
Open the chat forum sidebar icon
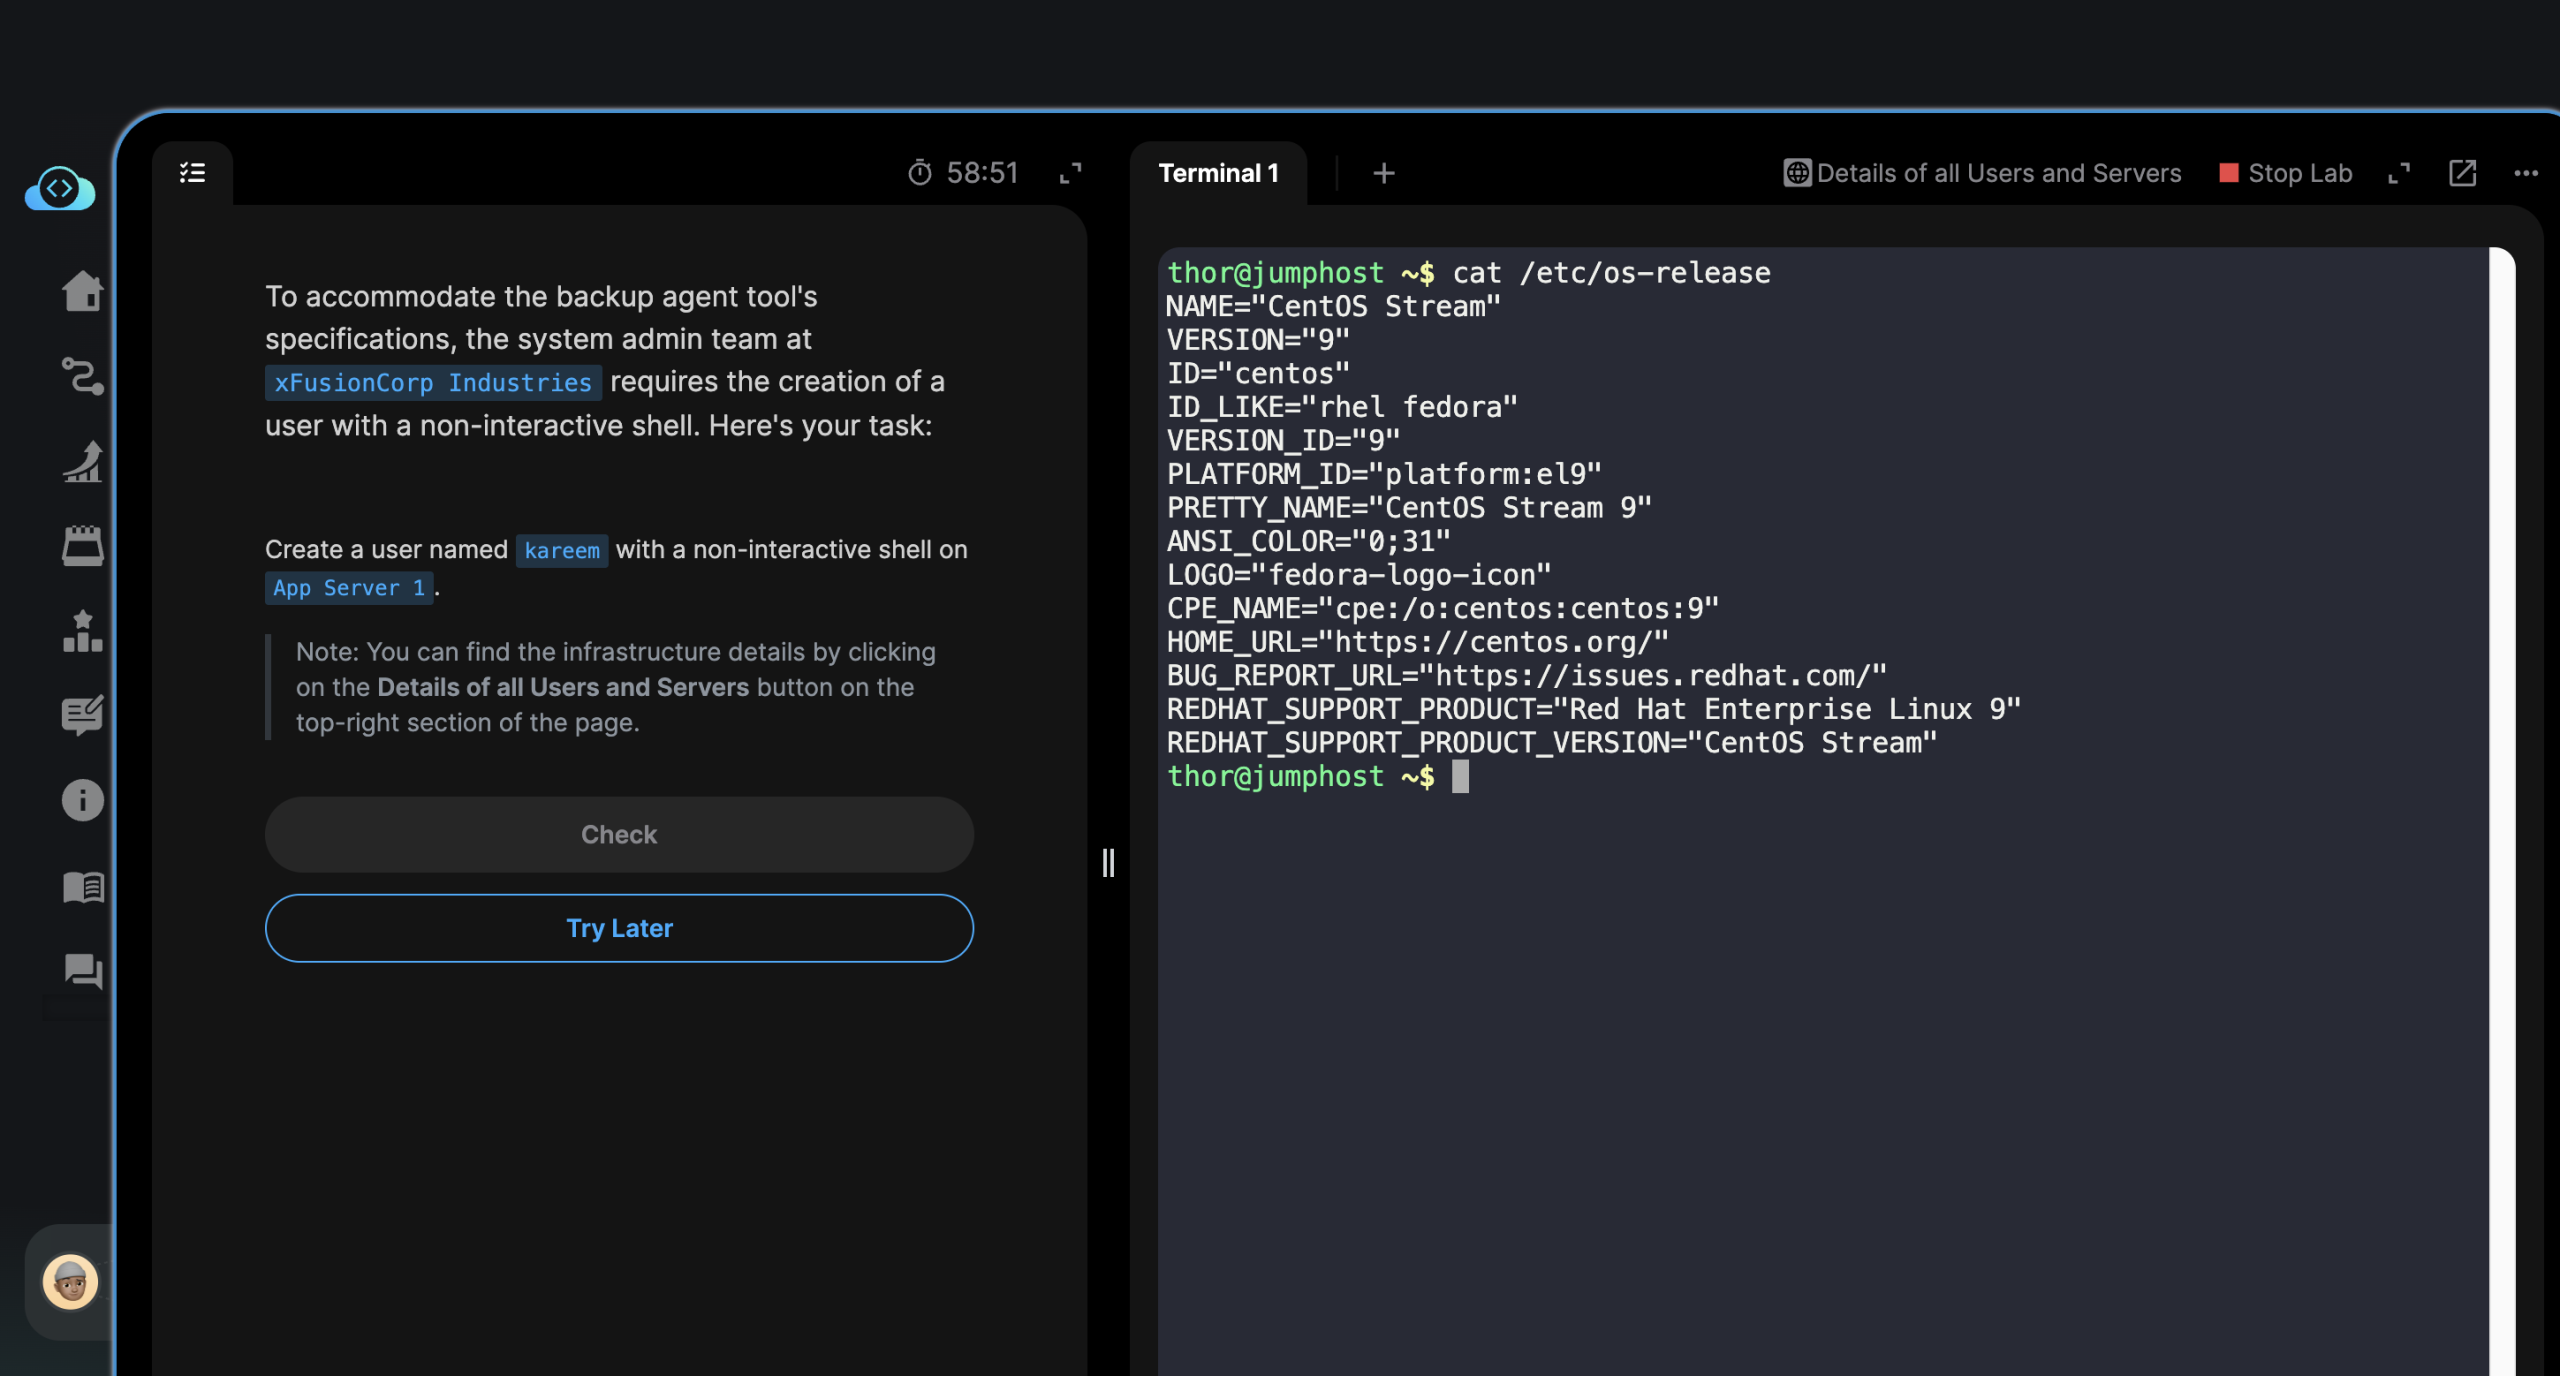[82, 970]
